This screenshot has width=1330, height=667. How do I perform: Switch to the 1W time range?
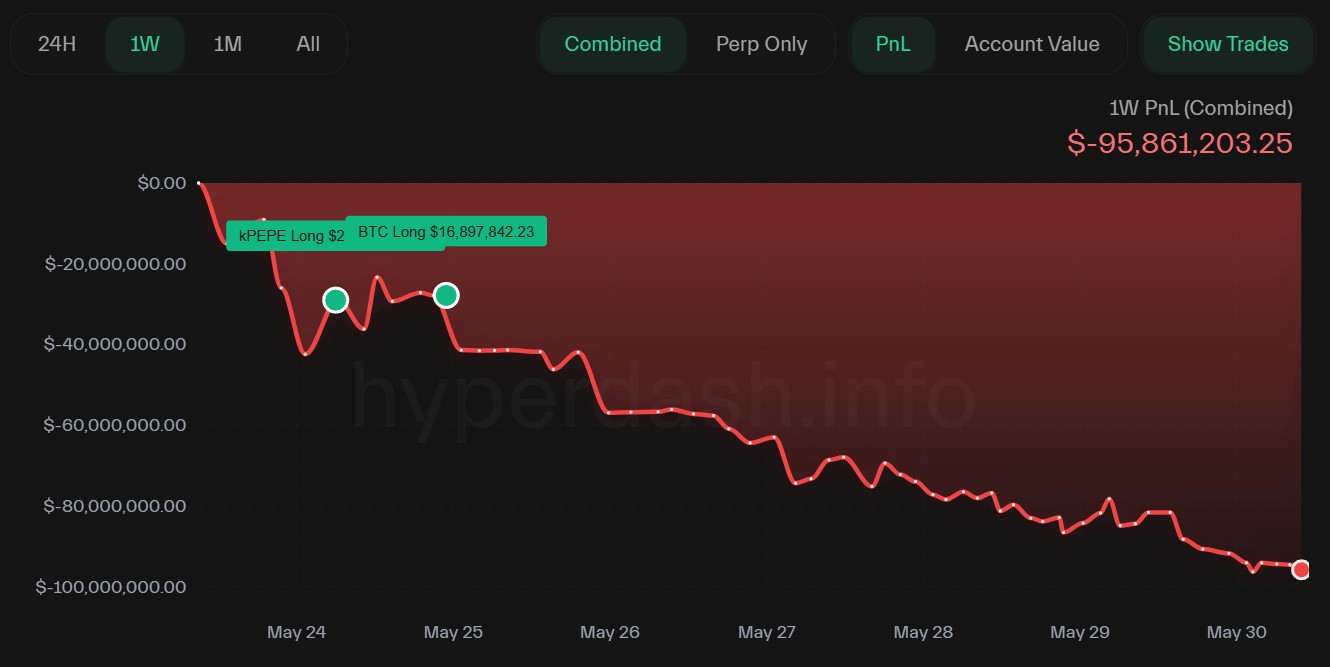coord(144,44)
